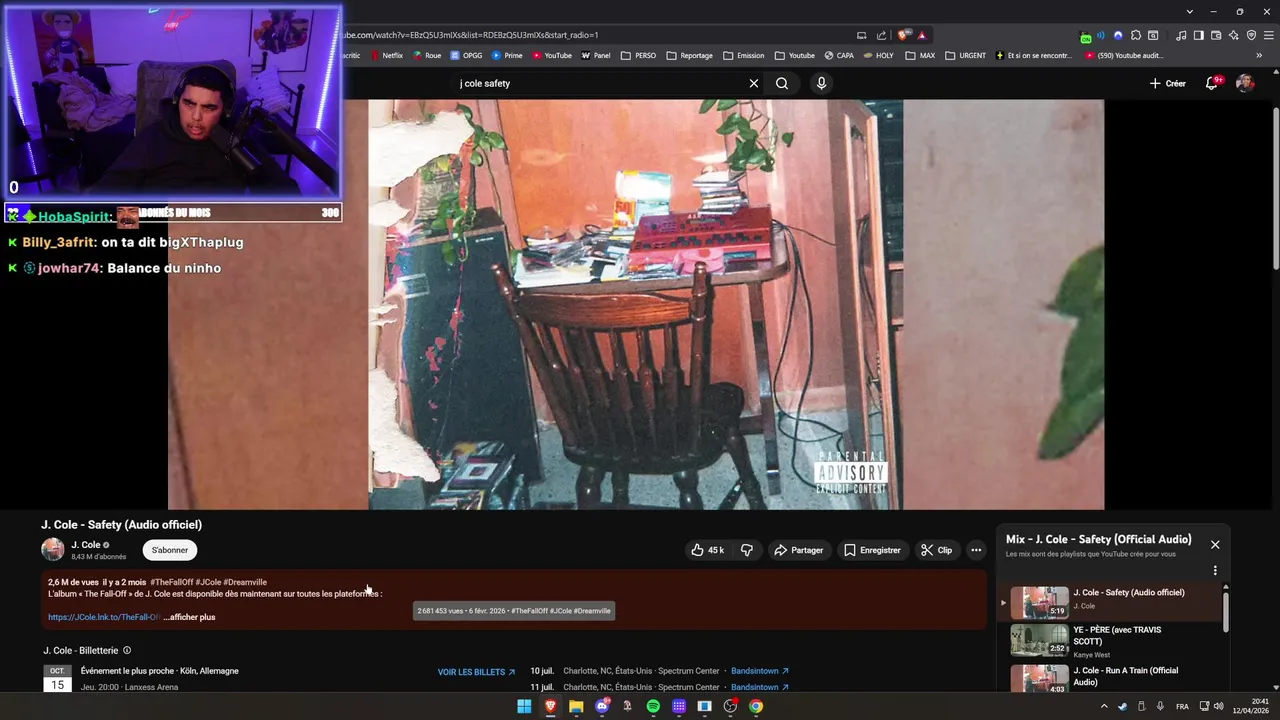Open the browser hamburger menu
Viewport: 1280px width, 720px height.
pyautogui.click(x=1268, y=35)
